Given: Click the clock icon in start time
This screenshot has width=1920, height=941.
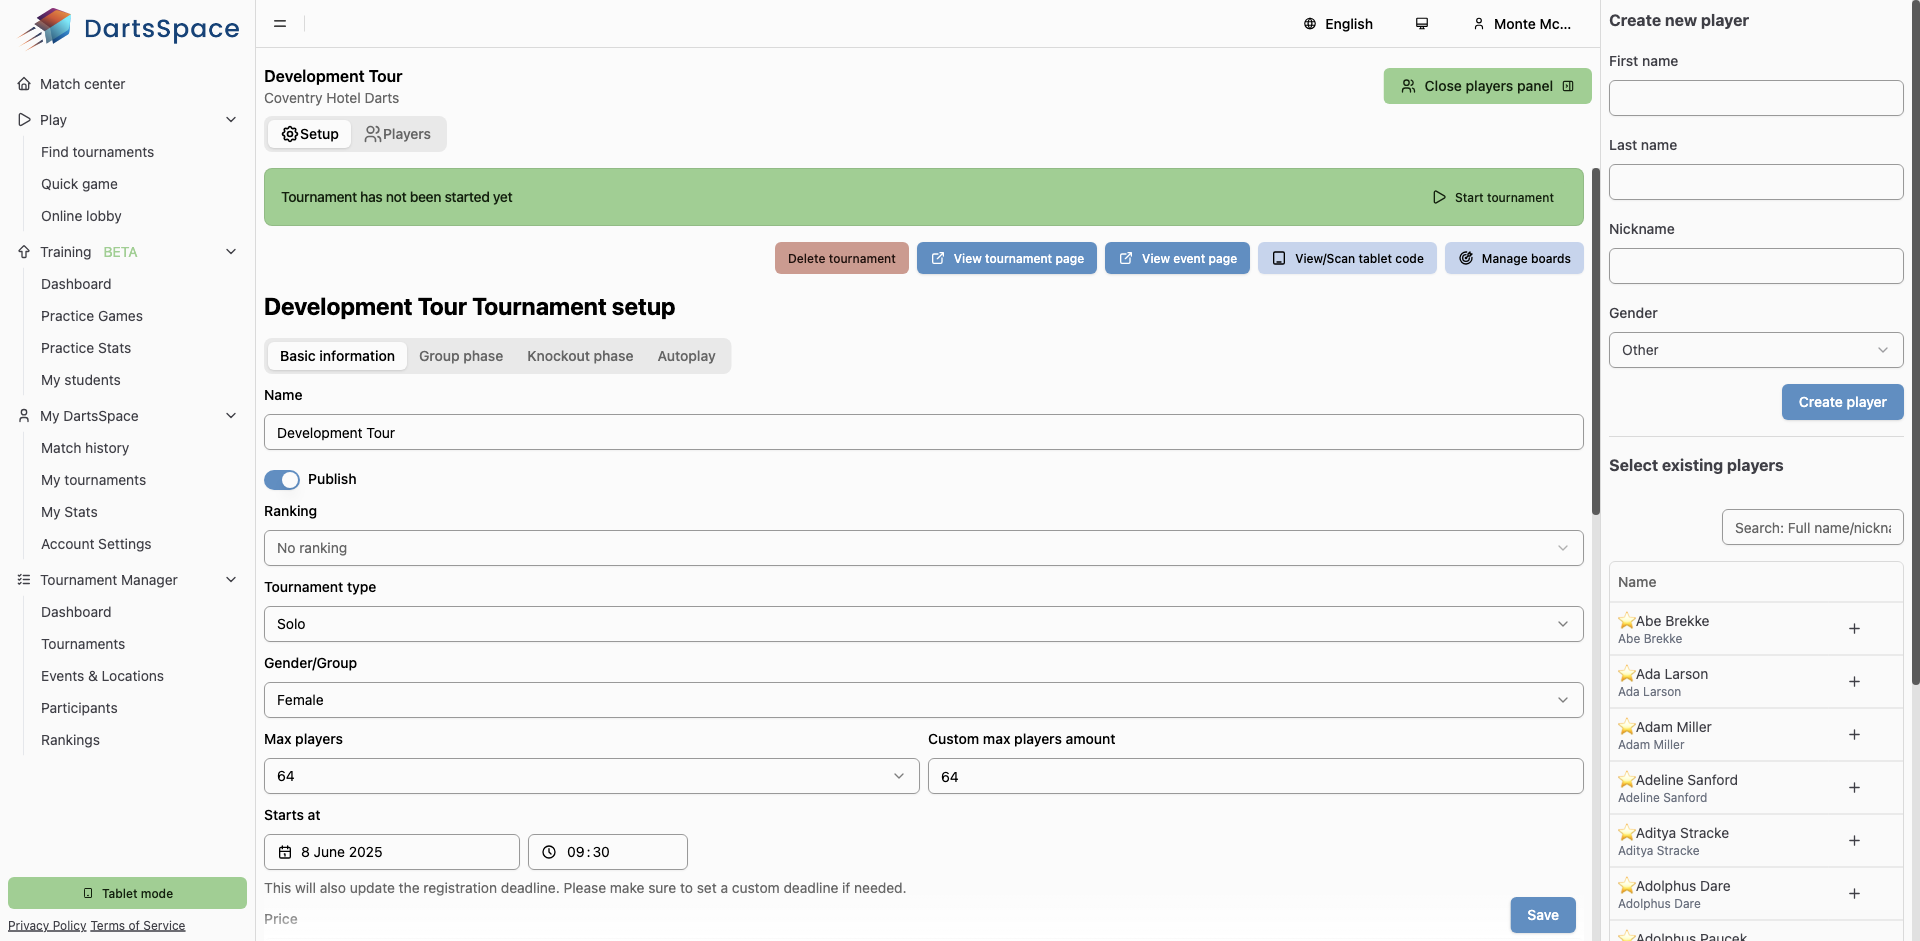Looking at the screenshot, I should pos(549,852).
